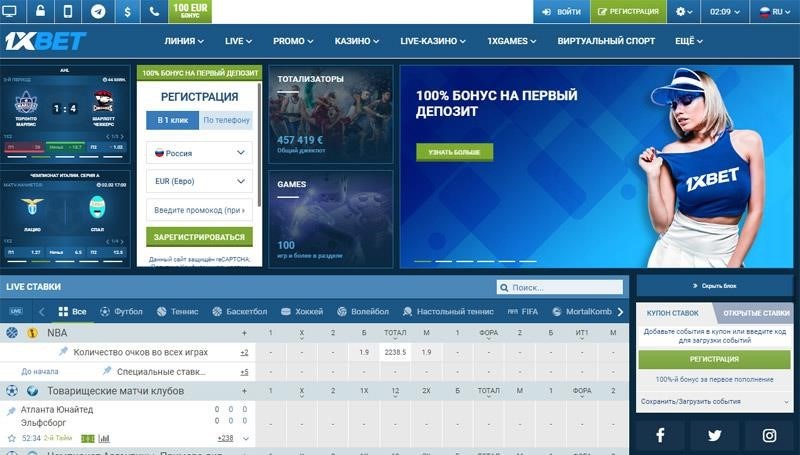Open match statistics bar chart icon
This screenshot has width=800, height=455.
pos(104,438)
